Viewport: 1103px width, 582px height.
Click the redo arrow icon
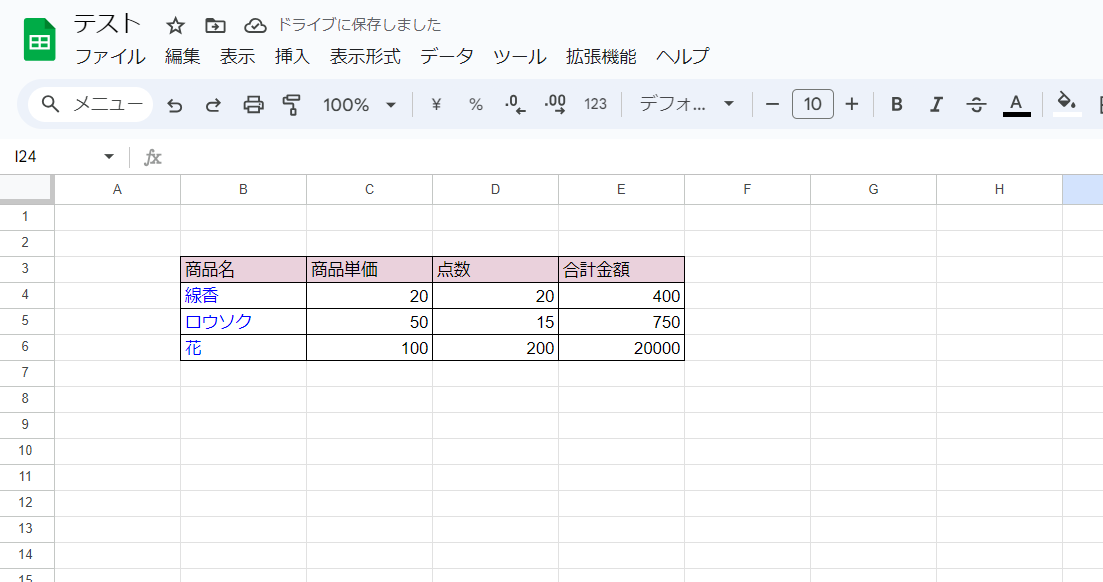[213, 105]
